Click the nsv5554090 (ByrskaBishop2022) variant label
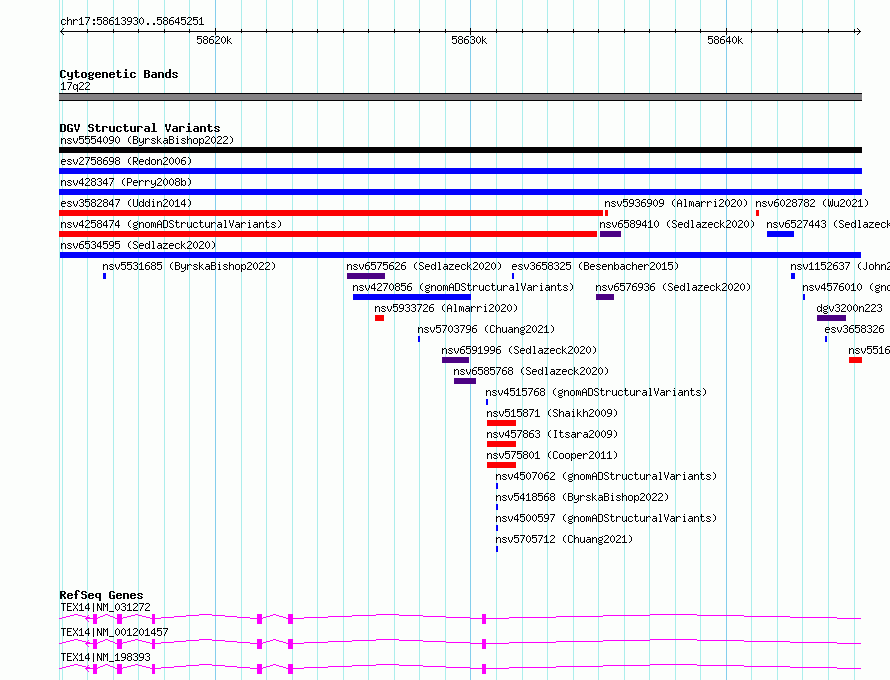 (x=147, y=140)
